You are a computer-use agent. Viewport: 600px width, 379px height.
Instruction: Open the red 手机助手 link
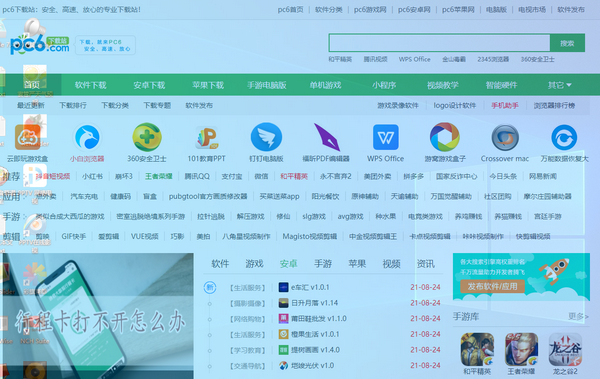pyautogui.click(x=505, y=105)
